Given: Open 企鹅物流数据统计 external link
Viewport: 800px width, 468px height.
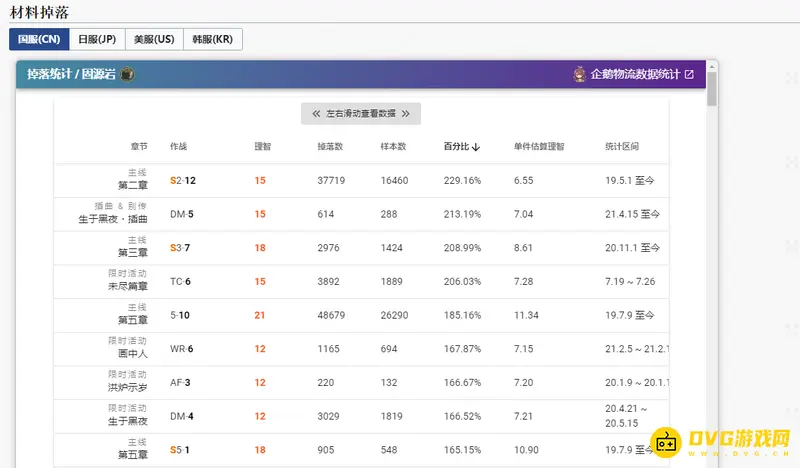Looking at the screenshot, I should pos(633,75).
